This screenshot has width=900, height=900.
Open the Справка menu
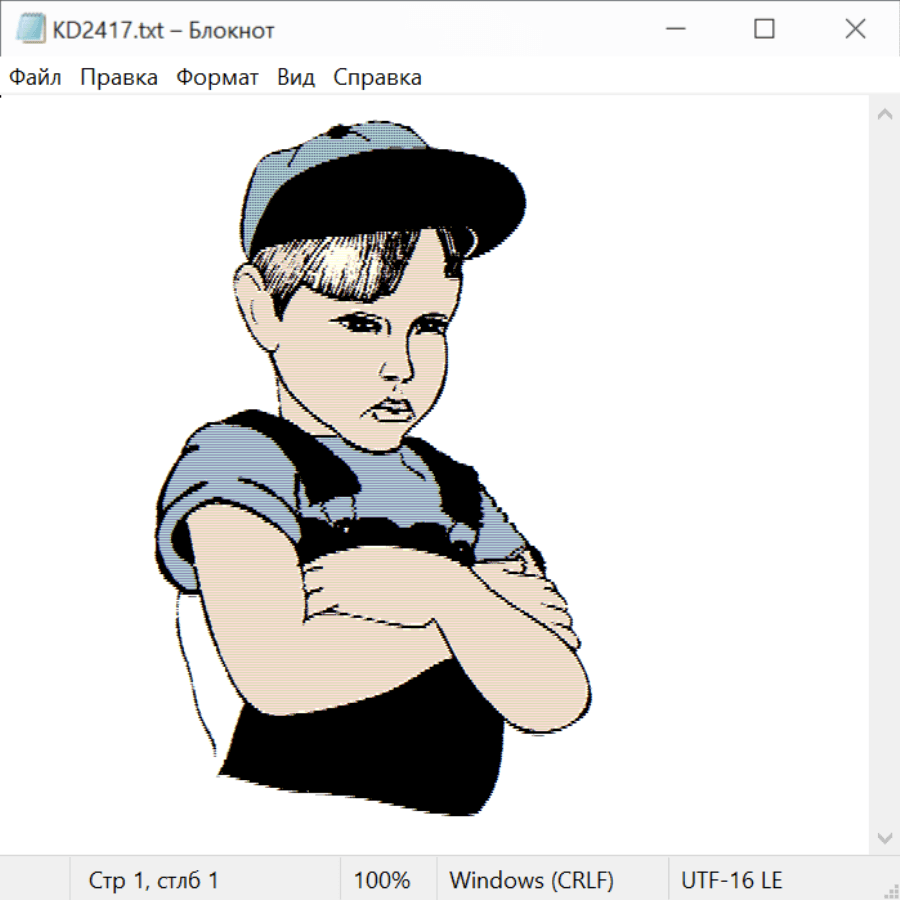377,78
